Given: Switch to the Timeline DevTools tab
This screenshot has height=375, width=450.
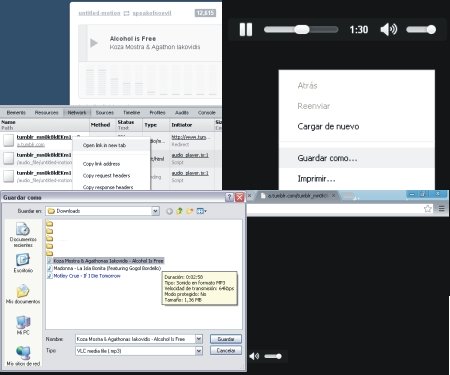Looking at the screenshot, I should click(132, 113).
